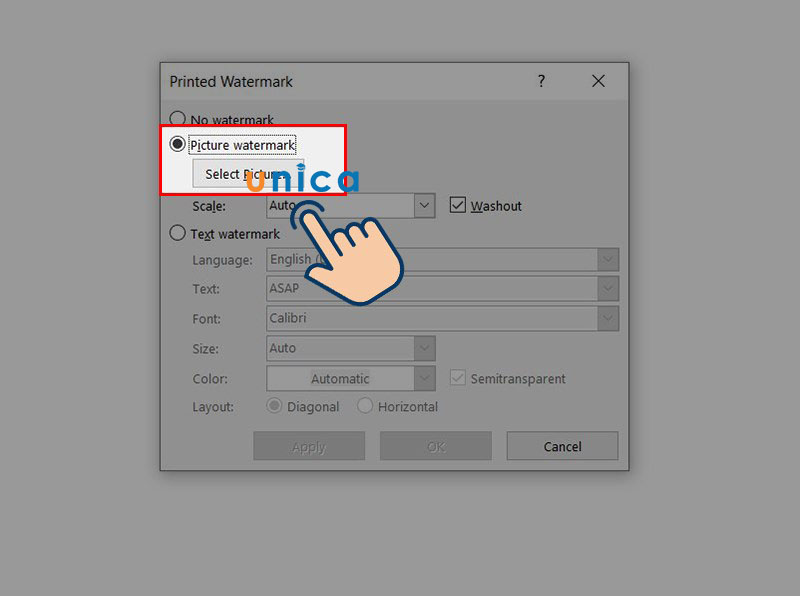
Task: Click the Printed Watermark title text
Action: click(x=231, y=82)
